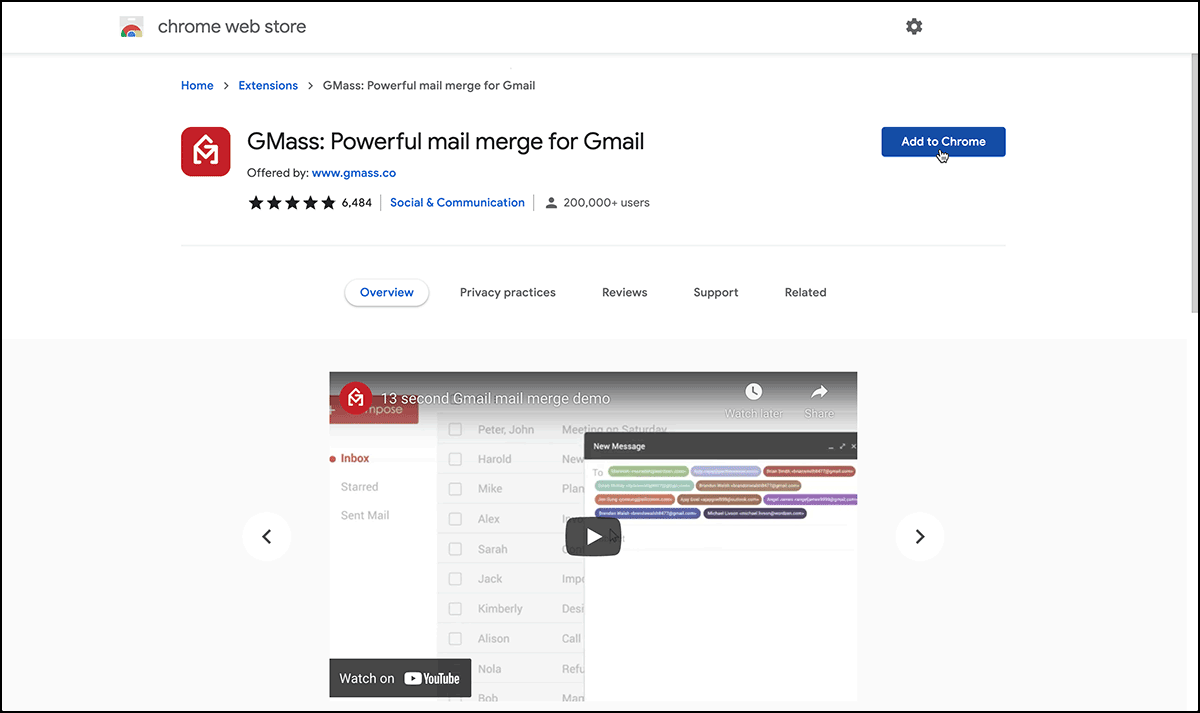This screenshot has height=713, width=1200.
Task: Open the Privacy practices tab
Action: coord(507,292)
